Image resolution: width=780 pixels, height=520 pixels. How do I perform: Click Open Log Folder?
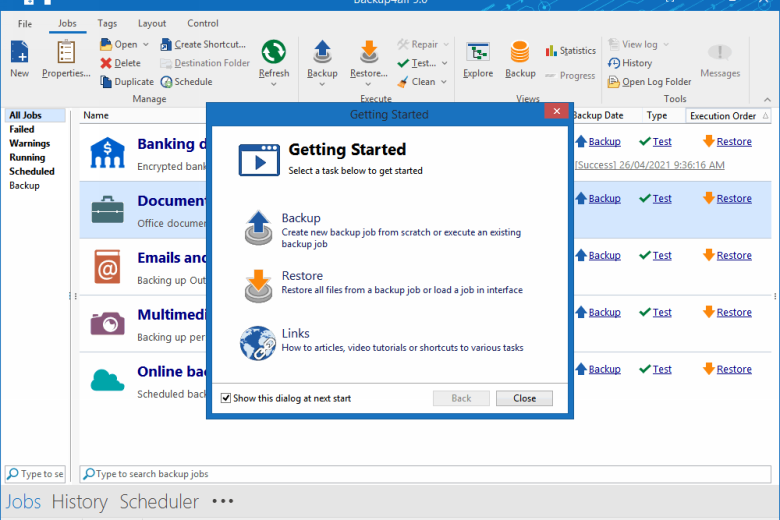(650, 82)
